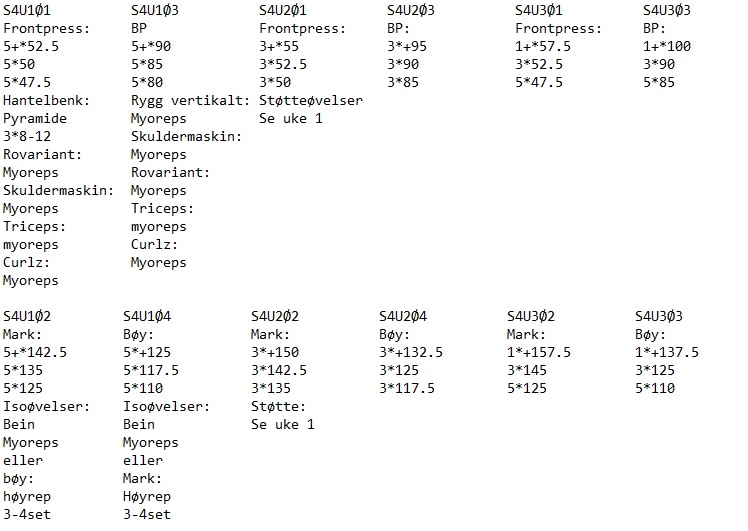
Task: Click the Høyrep line under Mark:
Action: pyautogui.click(x=147, y=497)
